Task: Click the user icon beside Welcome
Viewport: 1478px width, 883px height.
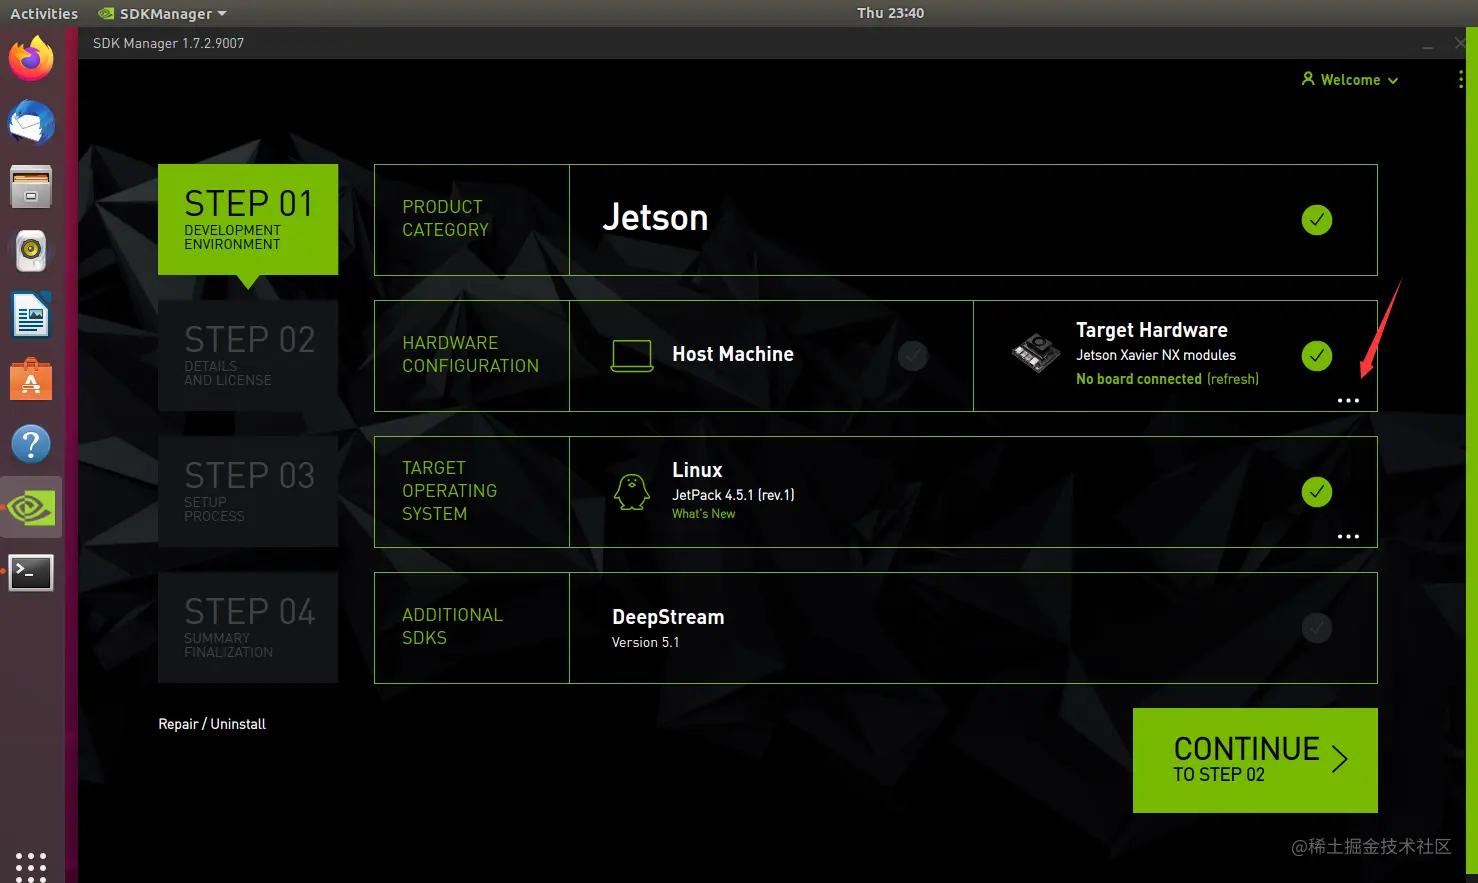Action: (x=1308, y=78)
